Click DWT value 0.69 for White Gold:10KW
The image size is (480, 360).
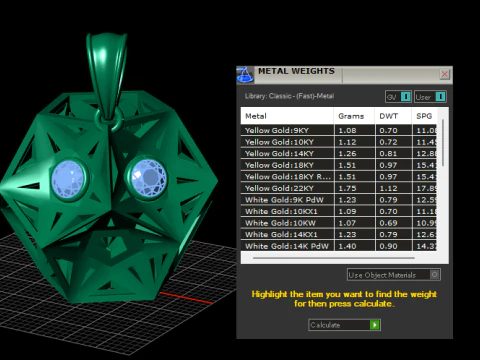[388, 223]
